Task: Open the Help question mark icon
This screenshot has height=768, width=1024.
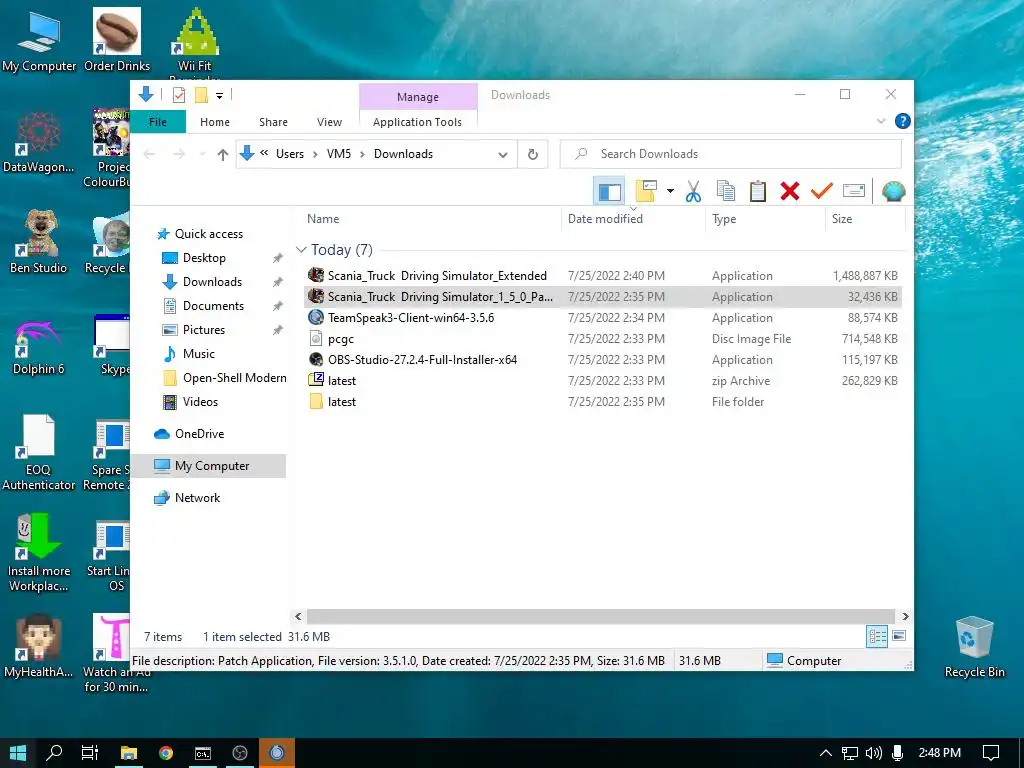Action: point(903,121)
